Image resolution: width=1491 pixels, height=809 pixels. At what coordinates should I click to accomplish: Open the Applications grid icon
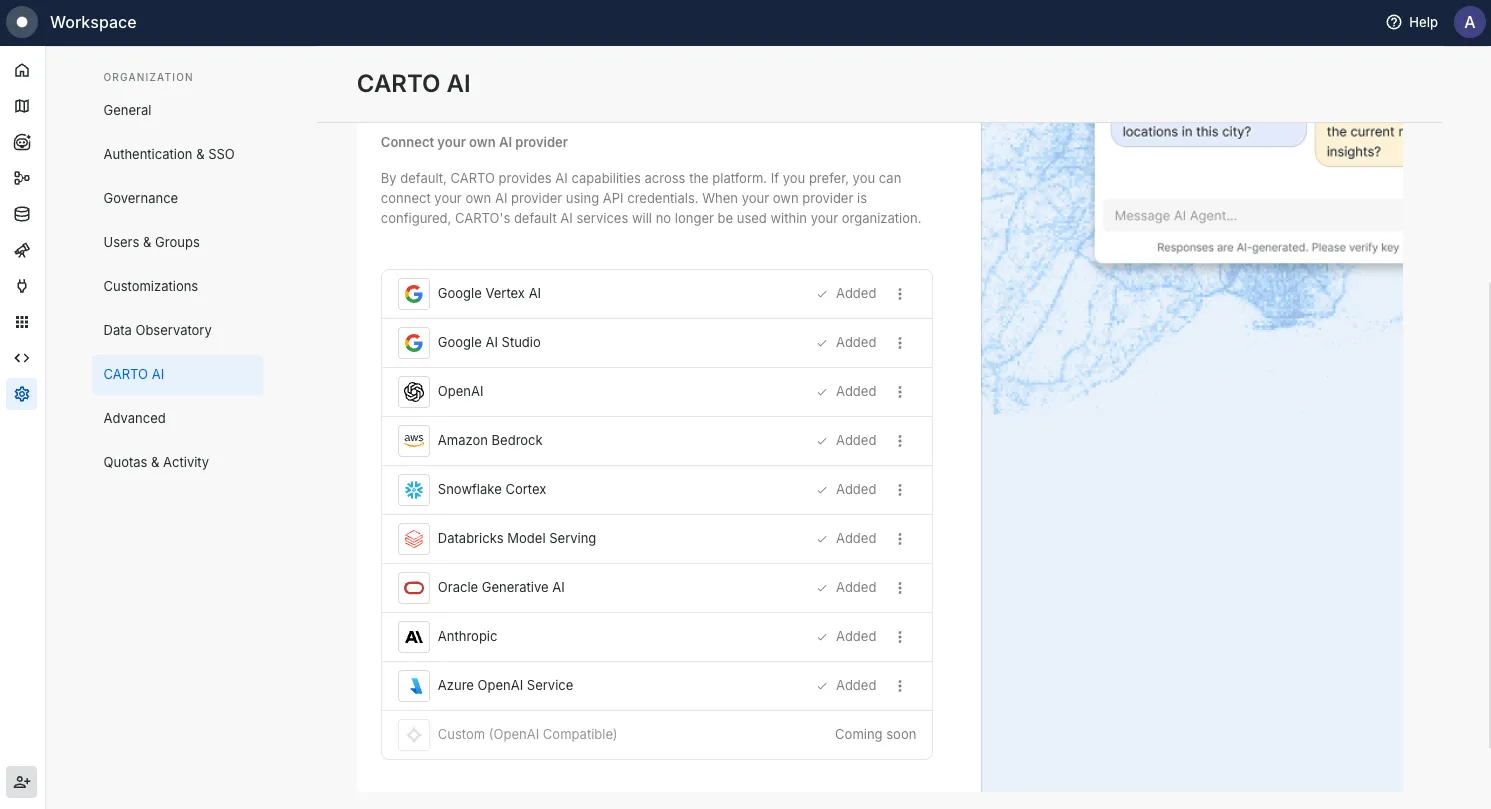pyautogui.click(x=21, y=321)
